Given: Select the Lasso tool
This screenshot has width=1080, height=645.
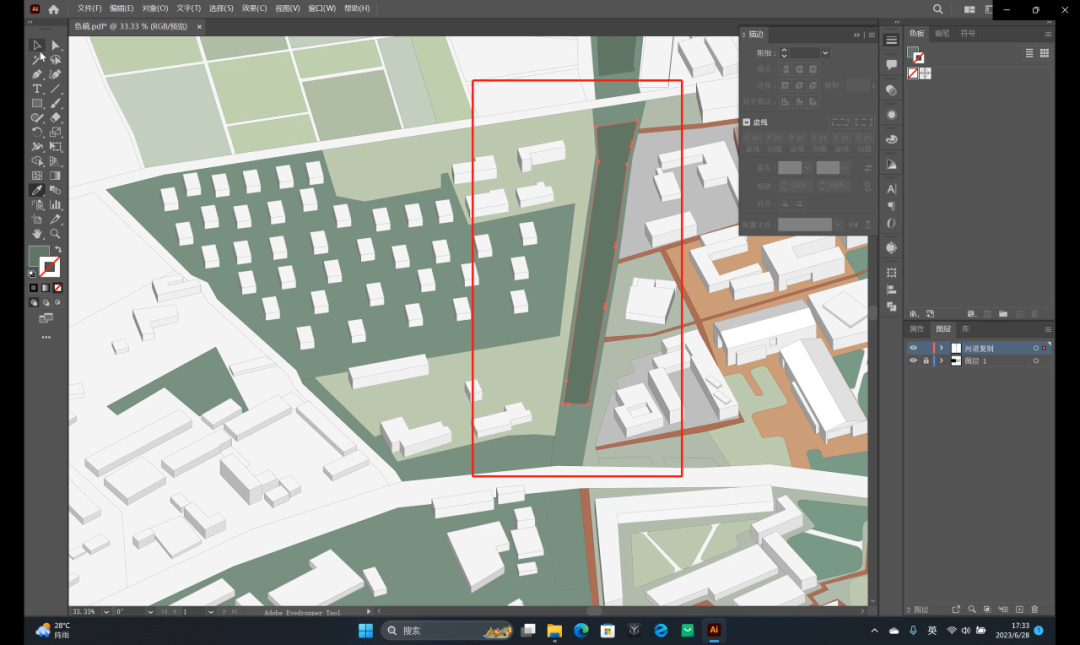Looking at the screenshot, I should pyautogui.click(x=55, y=60).
